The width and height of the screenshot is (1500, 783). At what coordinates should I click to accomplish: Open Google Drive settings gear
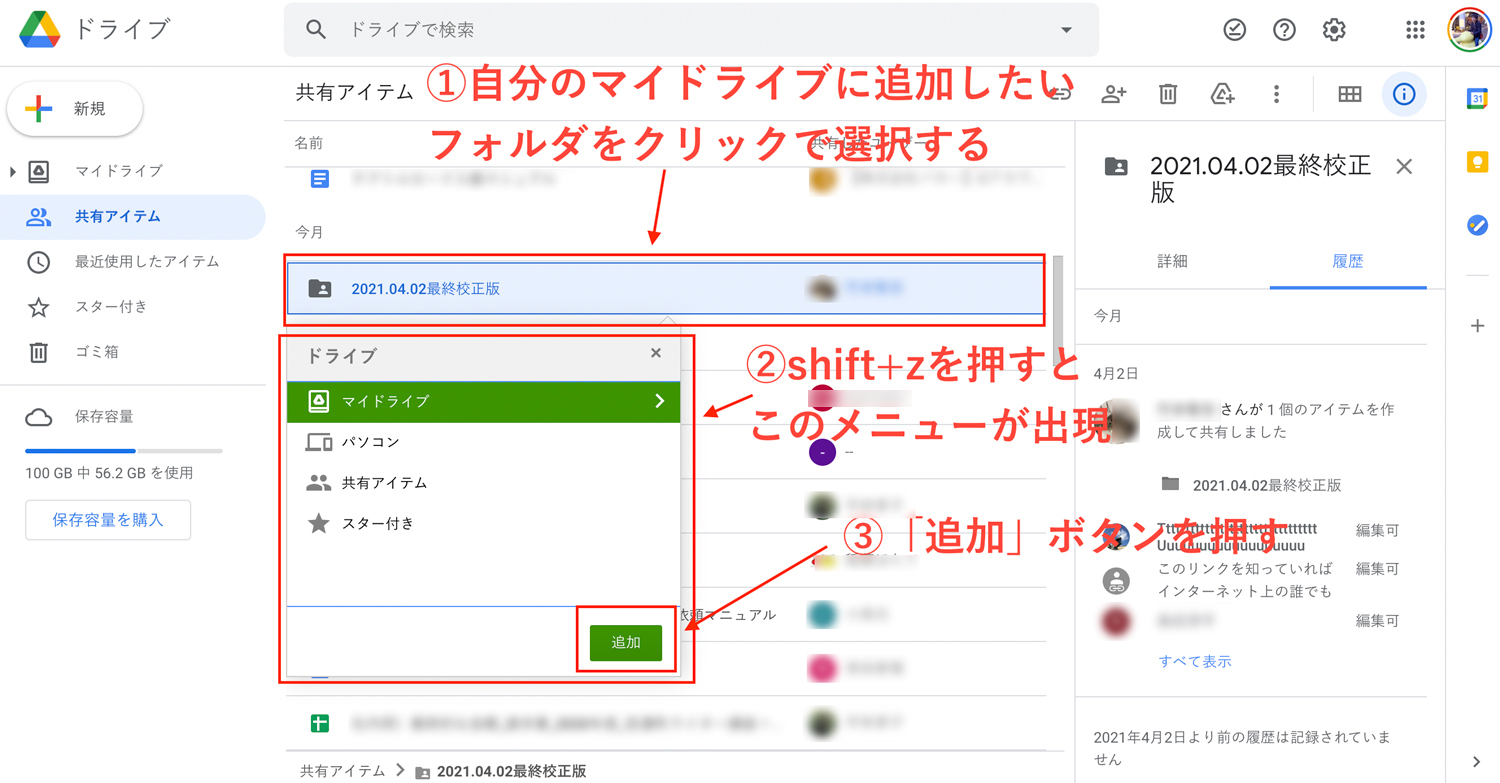click(x=1334, y=29)
